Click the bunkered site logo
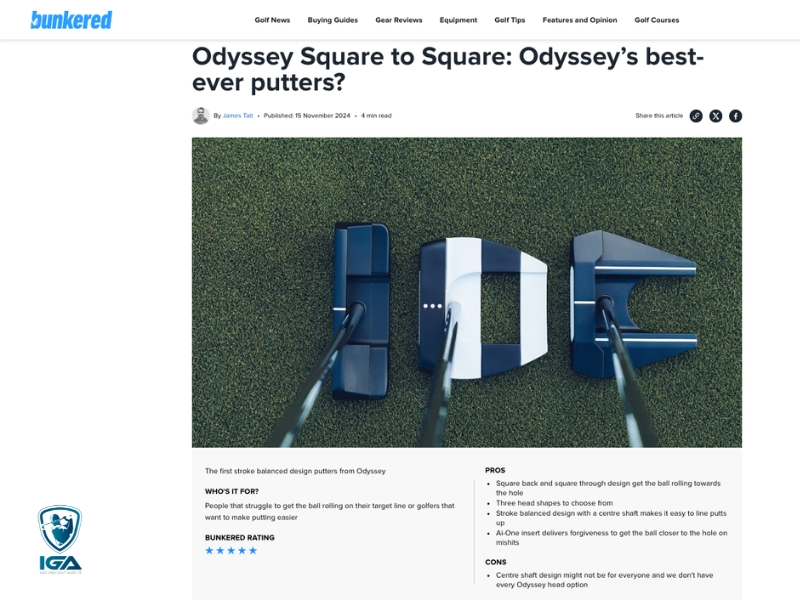This screenshot has height=600, width=800. tap(71, 20)
